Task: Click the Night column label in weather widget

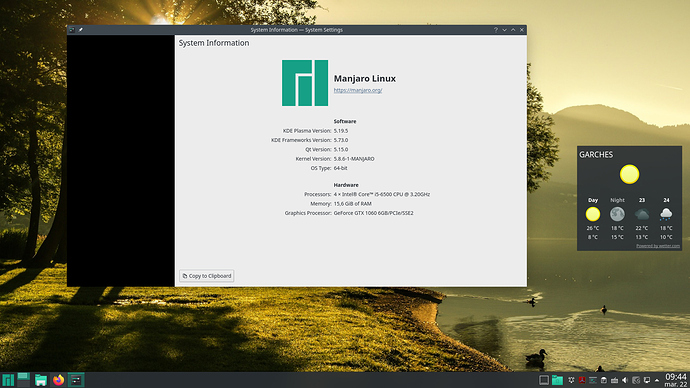Action: (617, 200)
